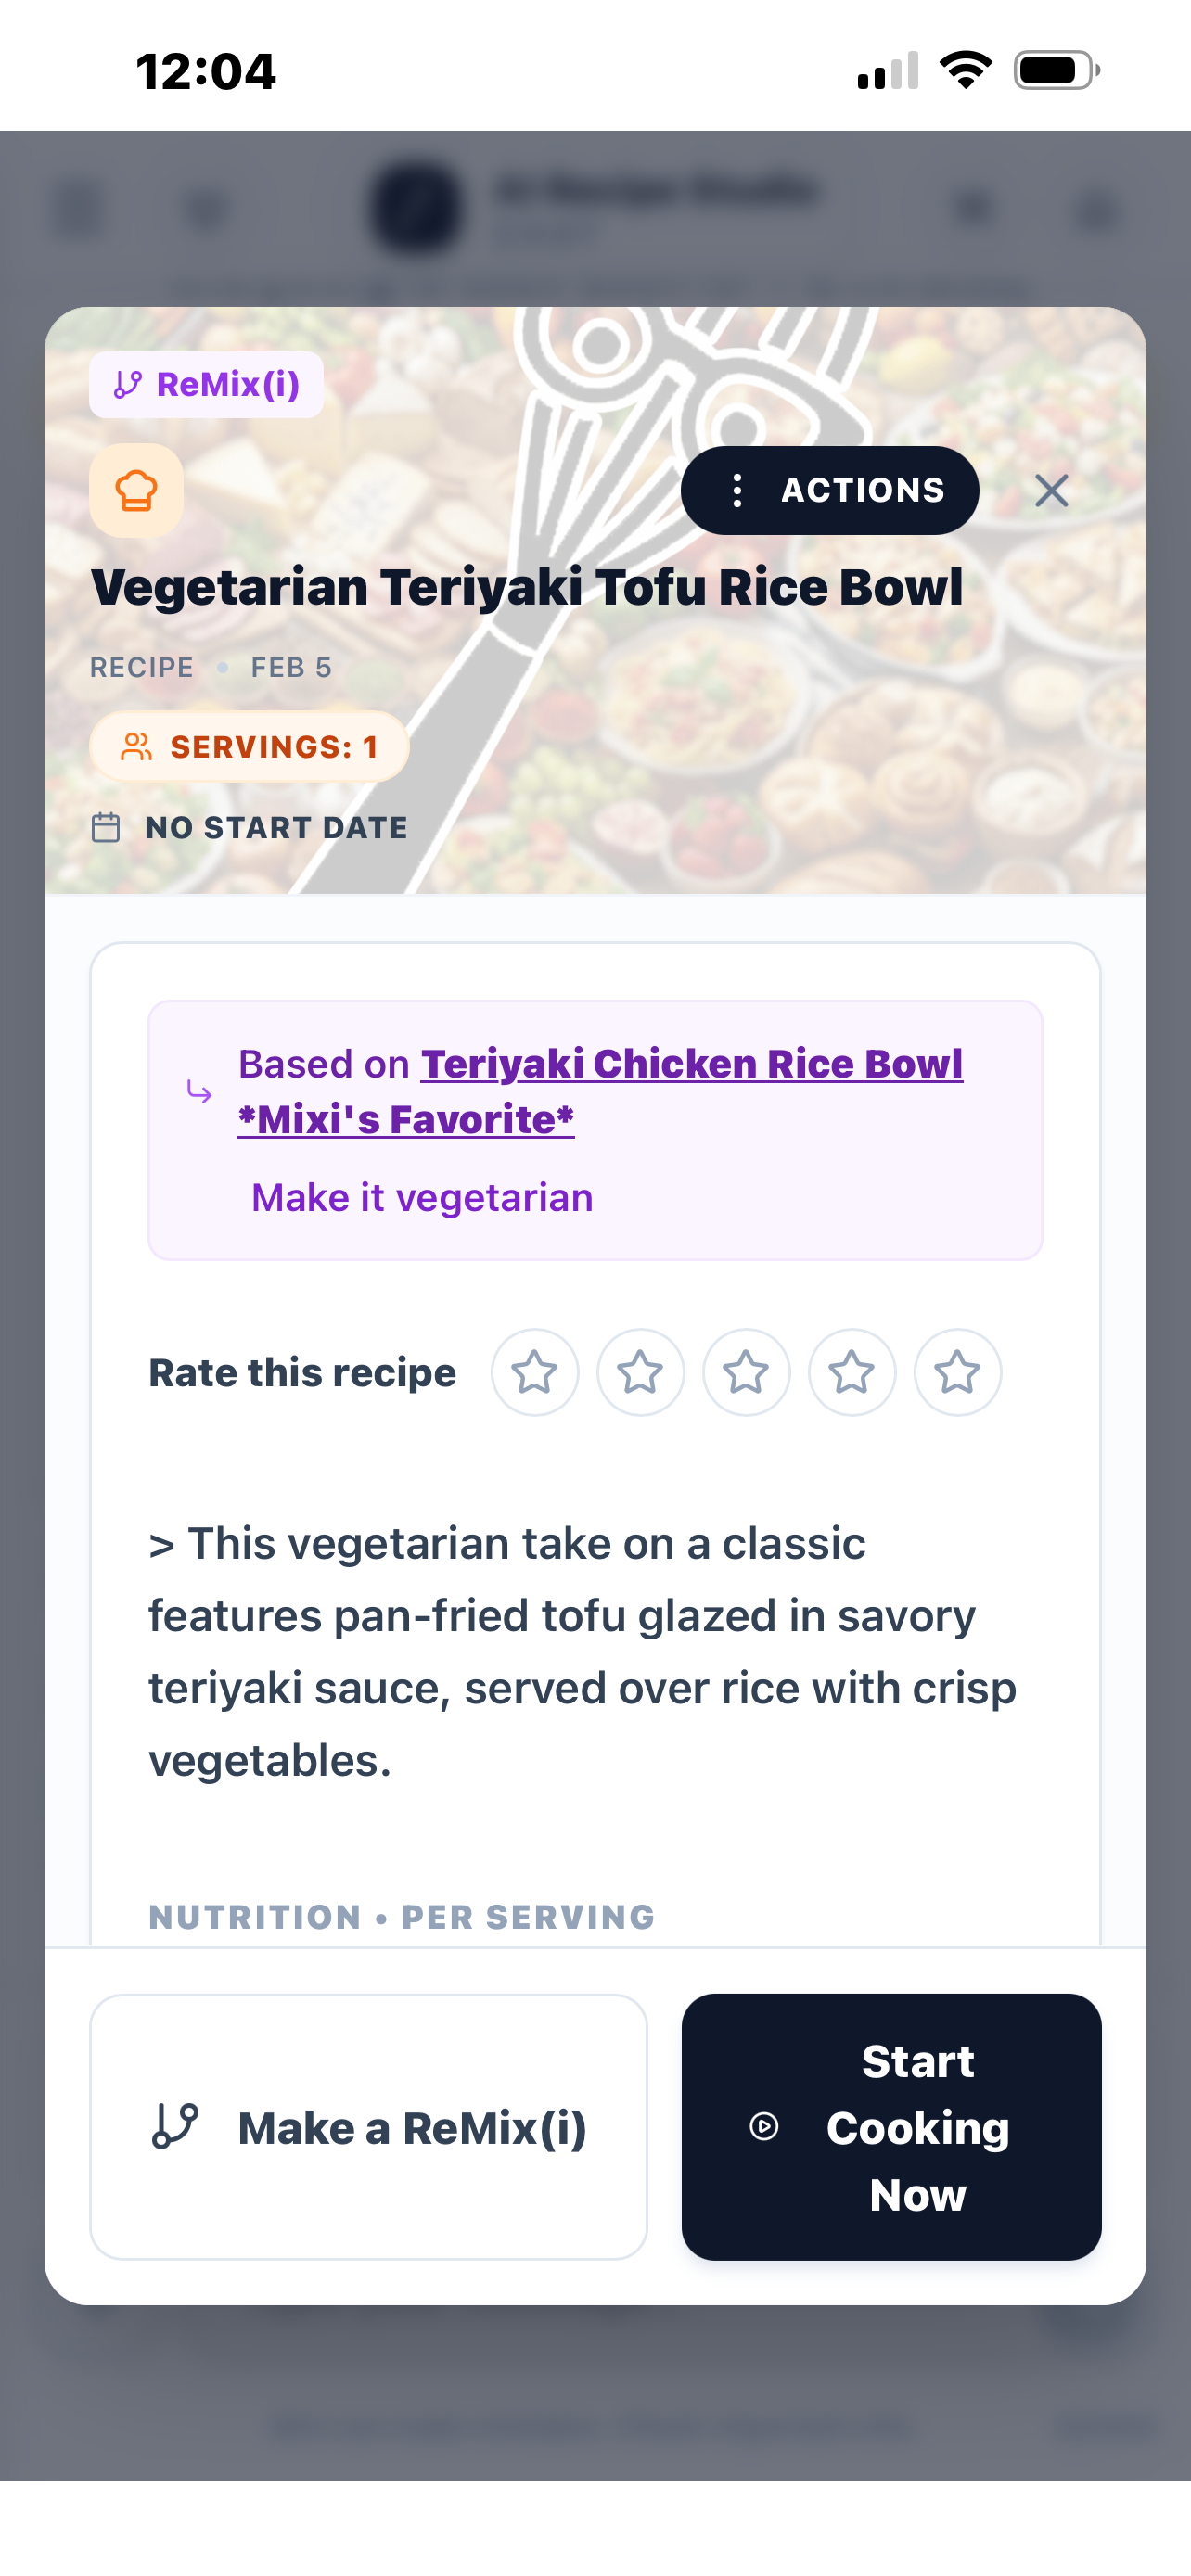1191x2576 pixels.
Task: Give the recipe five stars
Action: click(957, 1372)
